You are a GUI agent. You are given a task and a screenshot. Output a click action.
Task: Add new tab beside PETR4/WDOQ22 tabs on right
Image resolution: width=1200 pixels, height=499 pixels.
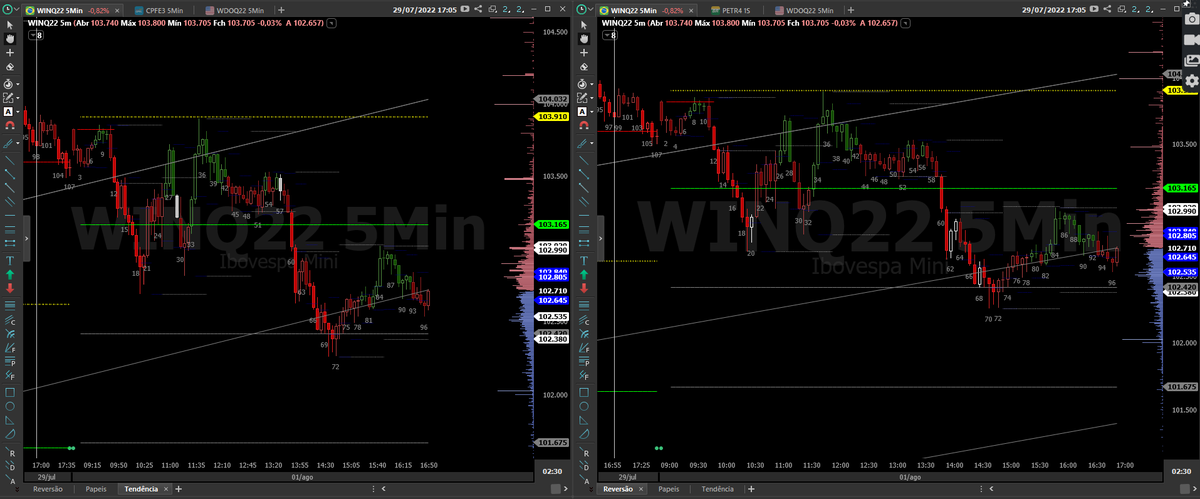pyautogui.click(x=852, y=9)
